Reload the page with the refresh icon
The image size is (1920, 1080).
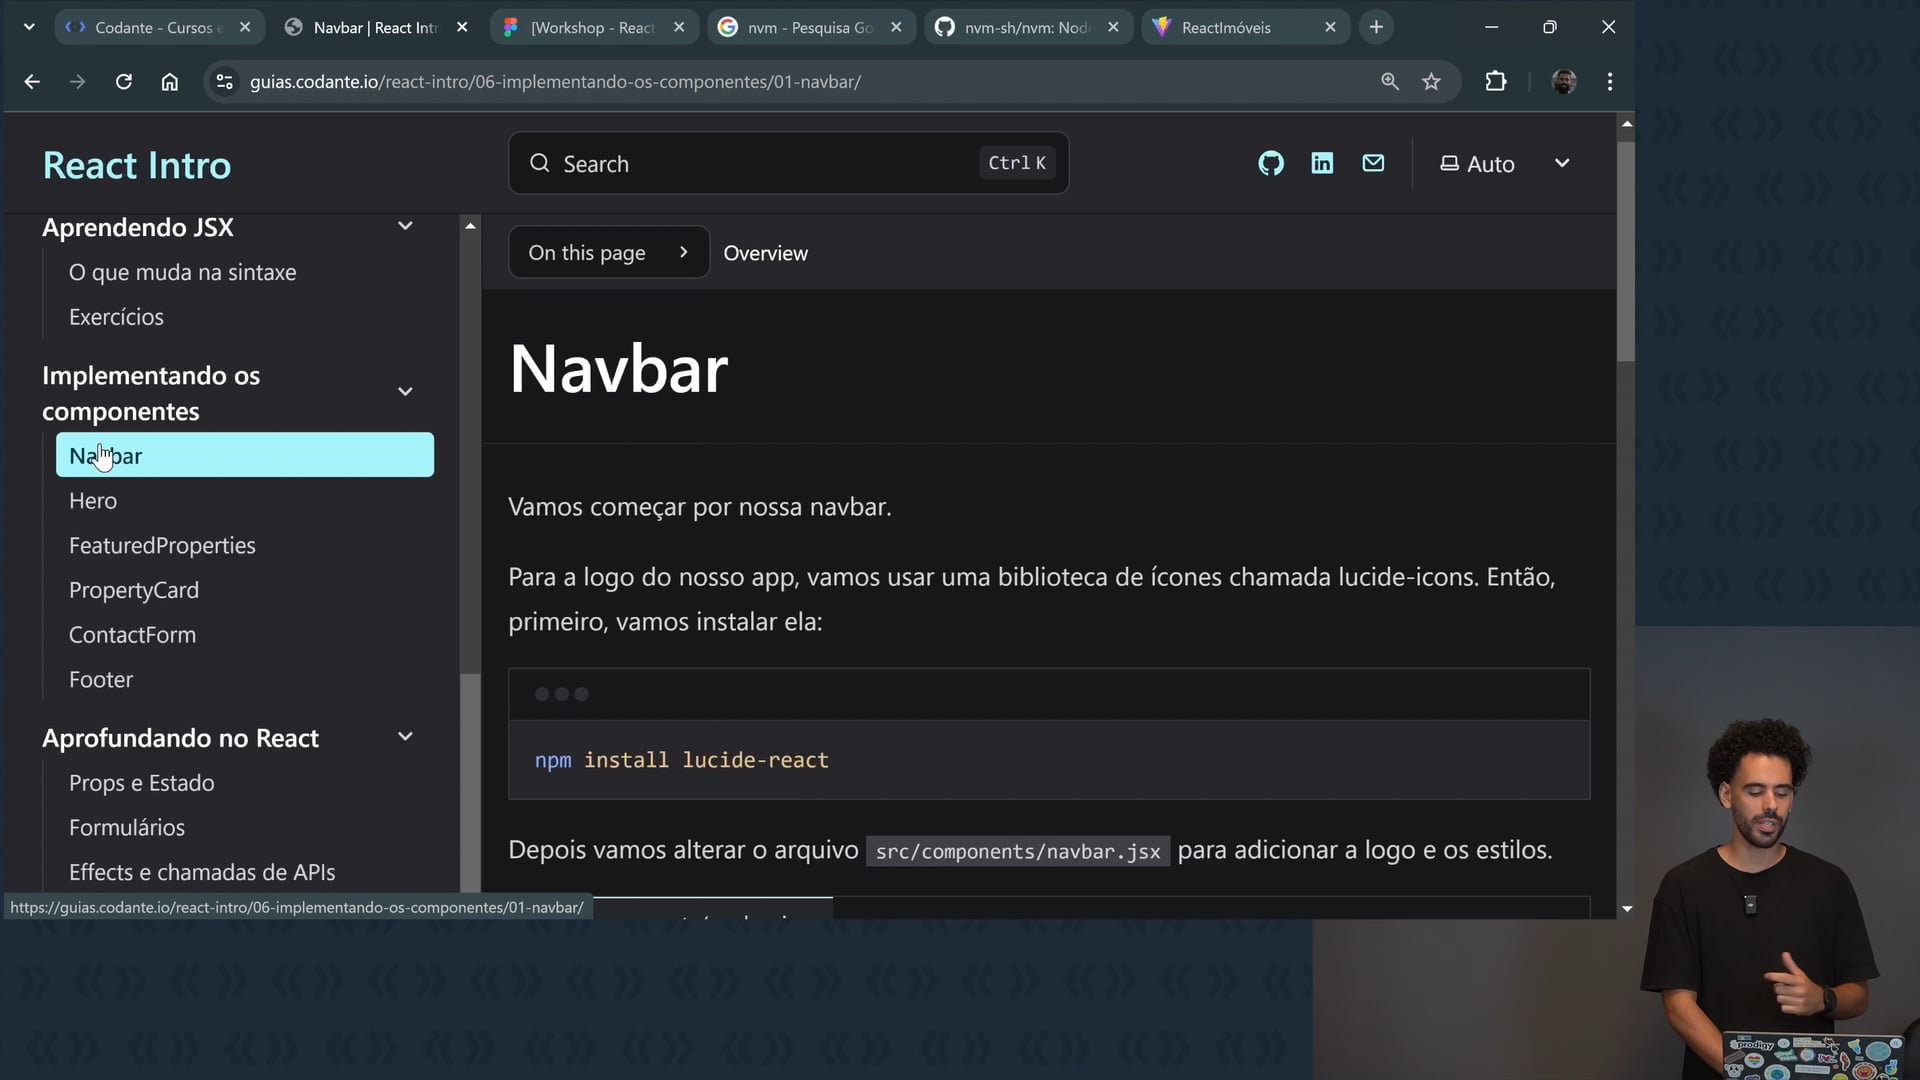124,82
